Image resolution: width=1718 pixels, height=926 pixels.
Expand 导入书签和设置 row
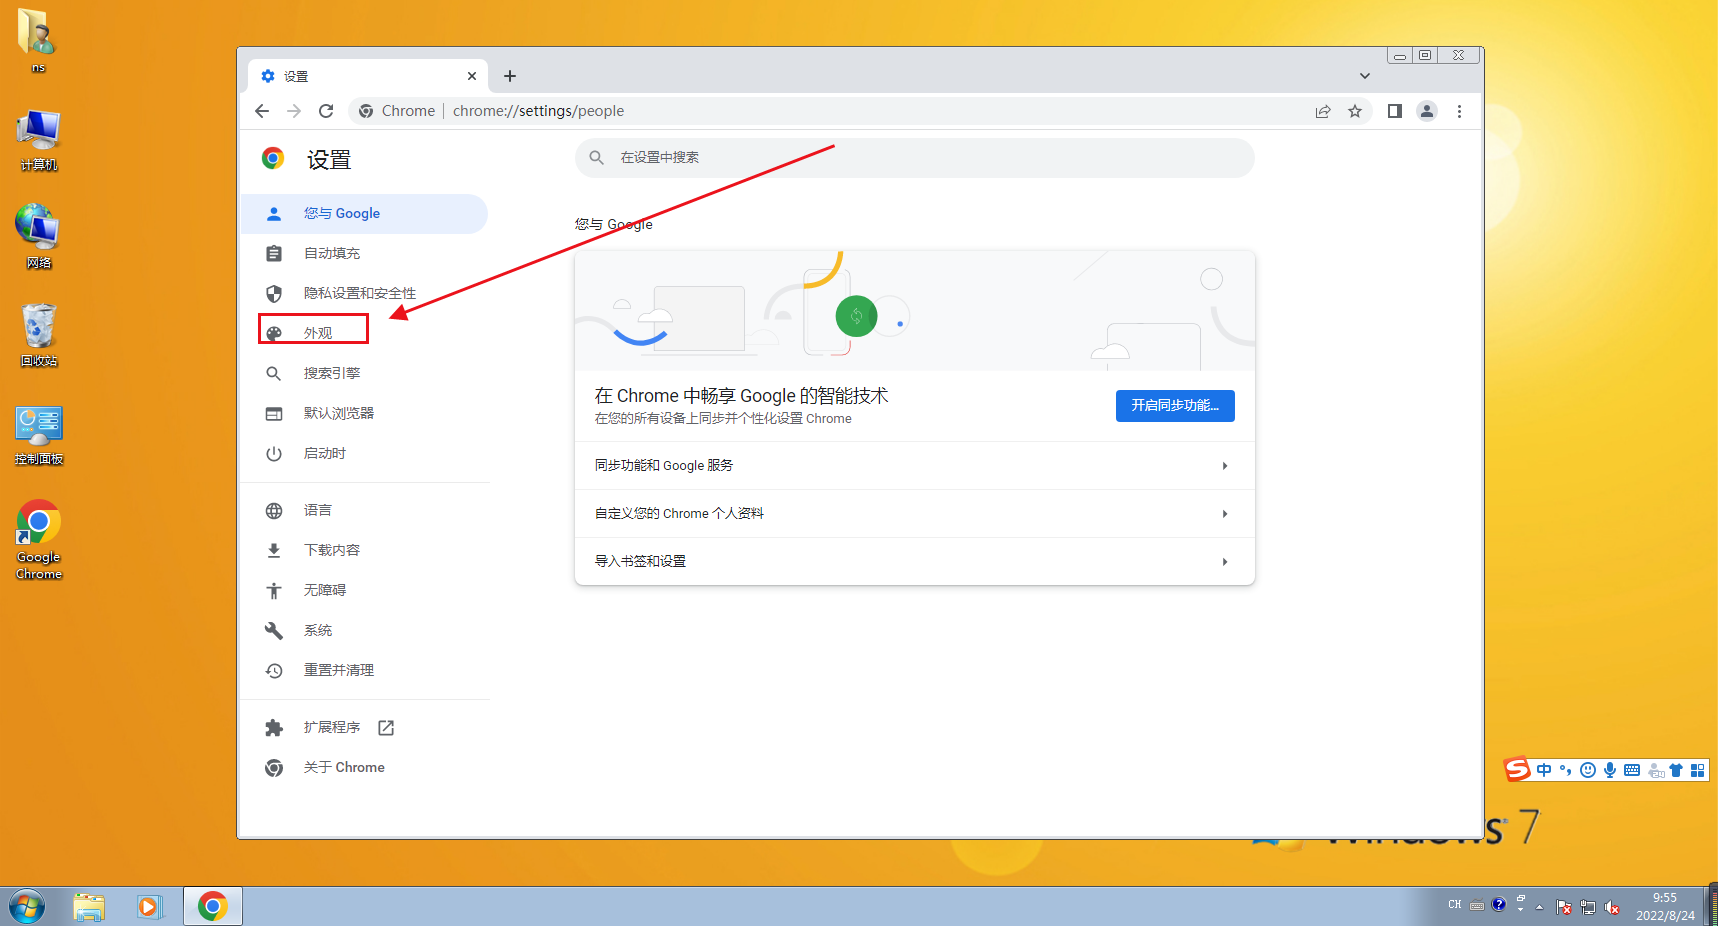pos(914,562)
